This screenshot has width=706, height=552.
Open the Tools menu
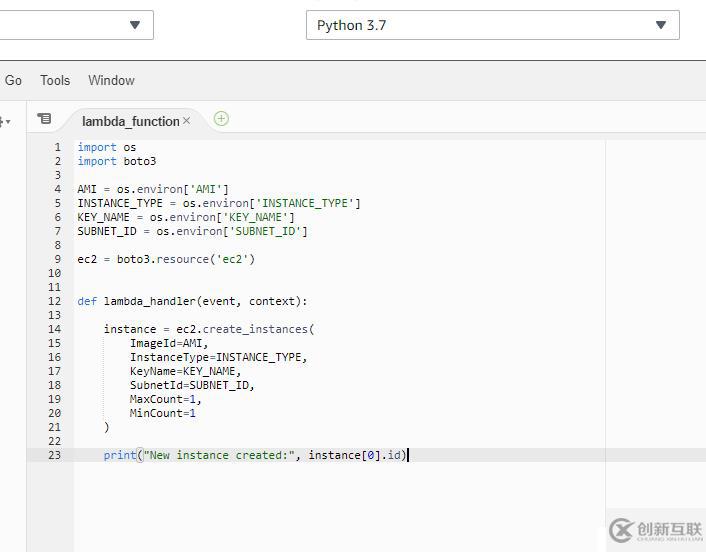[x=55, y=80]
